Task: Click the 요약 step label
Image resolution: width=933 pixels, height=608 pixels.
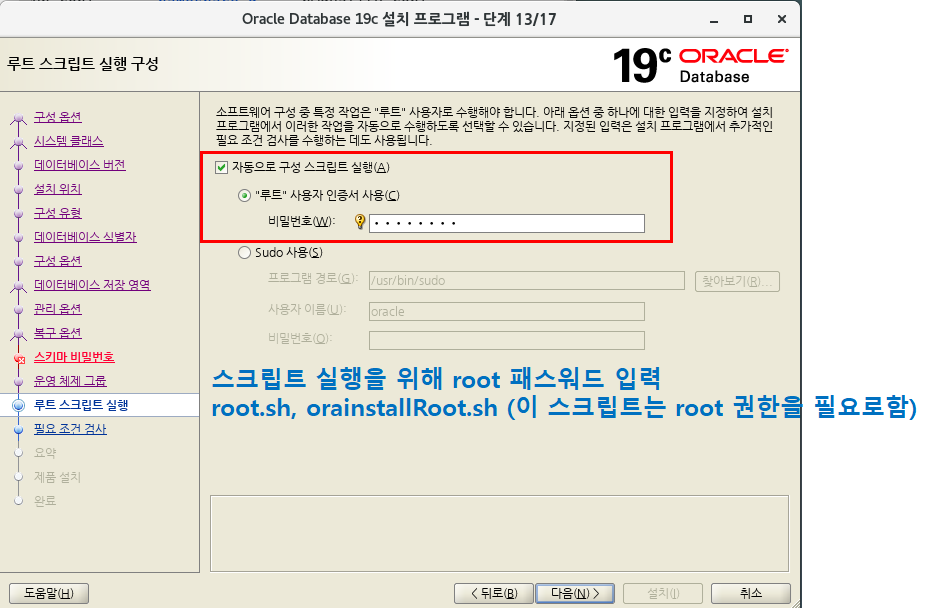Action: tap(45, 453)
